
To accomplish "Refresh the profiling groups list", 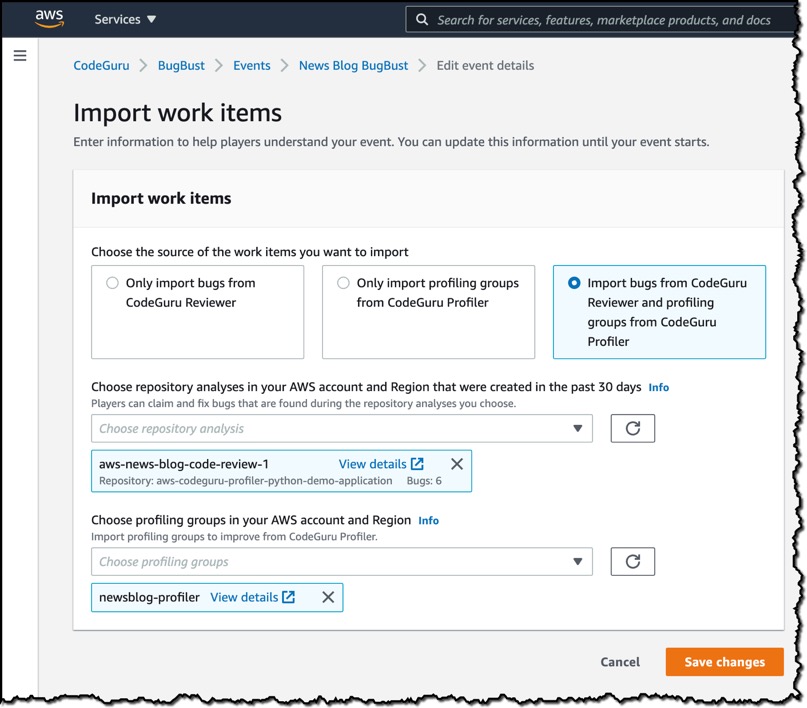I will coord(633,561).
